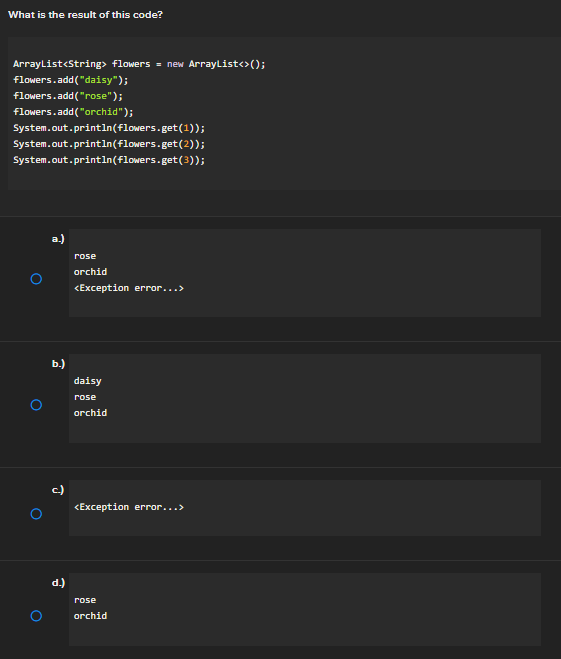Click the println flowers.get(3) code line

tap(109, 160)
